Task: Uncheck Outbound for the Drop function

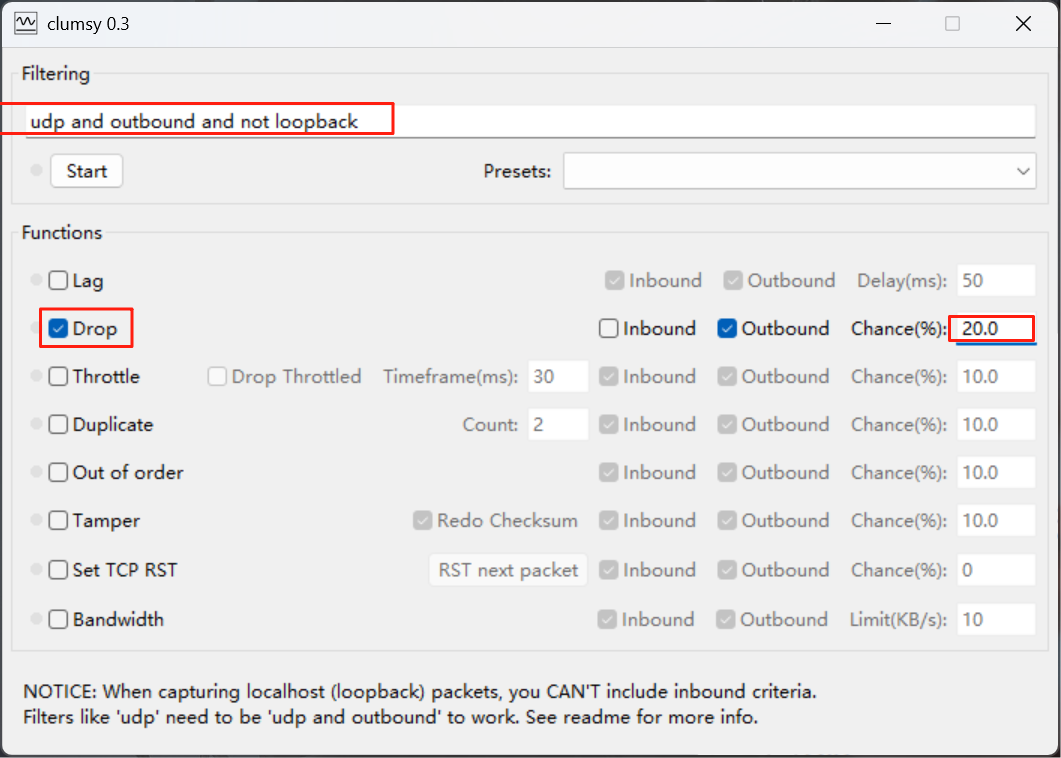Action: [x=727, y=329]
